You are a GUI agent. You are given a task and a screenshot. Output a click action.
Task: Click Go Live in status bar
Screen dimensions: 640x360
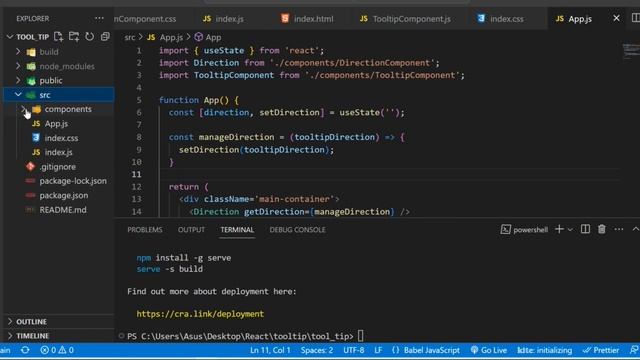click(x=489, y=350)
